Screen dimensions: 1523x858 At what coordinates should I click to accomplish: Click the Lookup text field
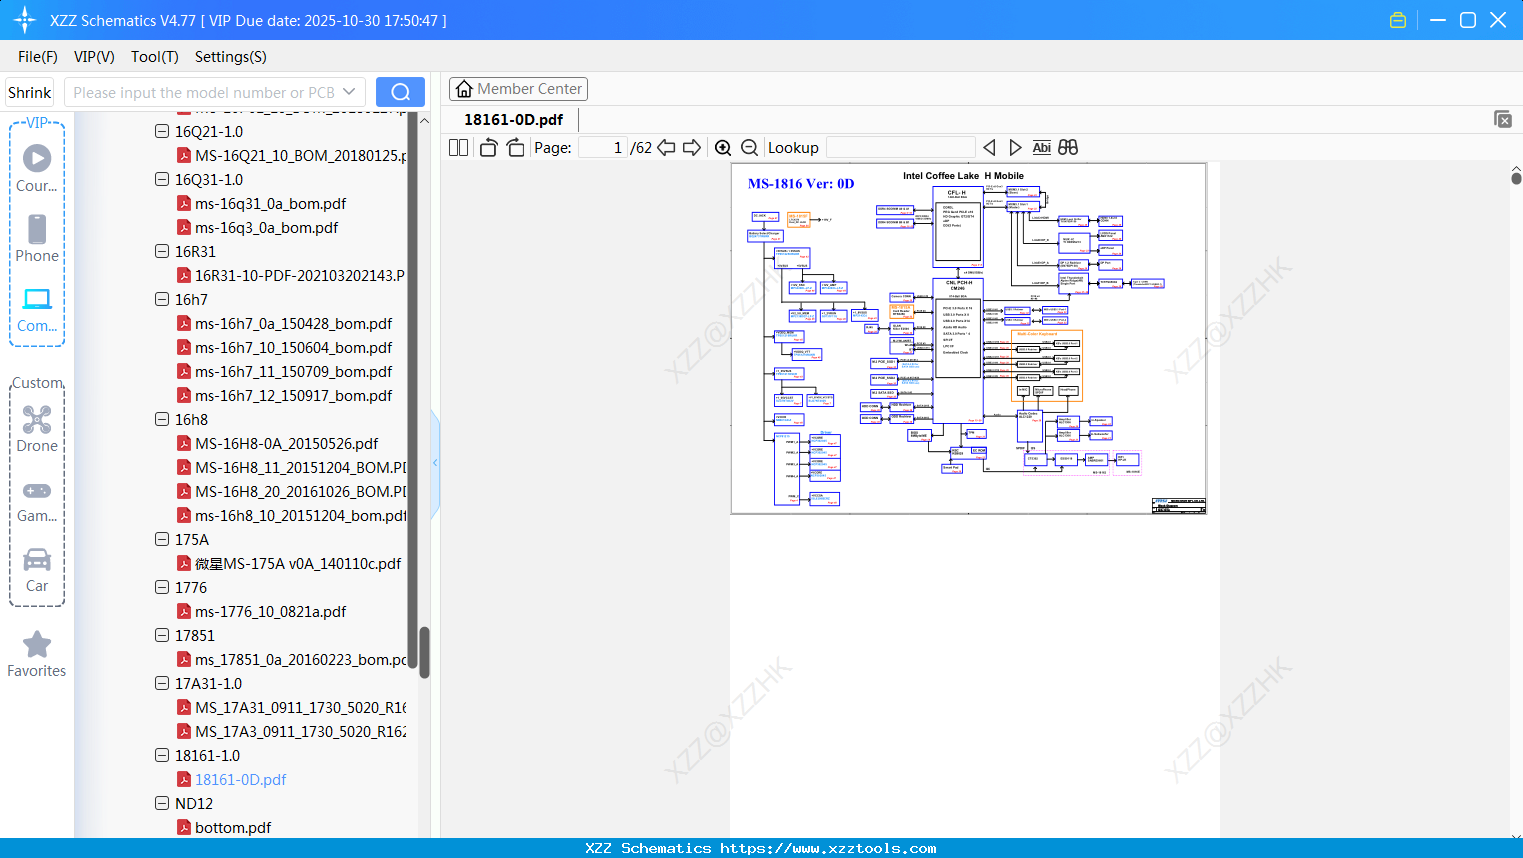click(901, 148)
